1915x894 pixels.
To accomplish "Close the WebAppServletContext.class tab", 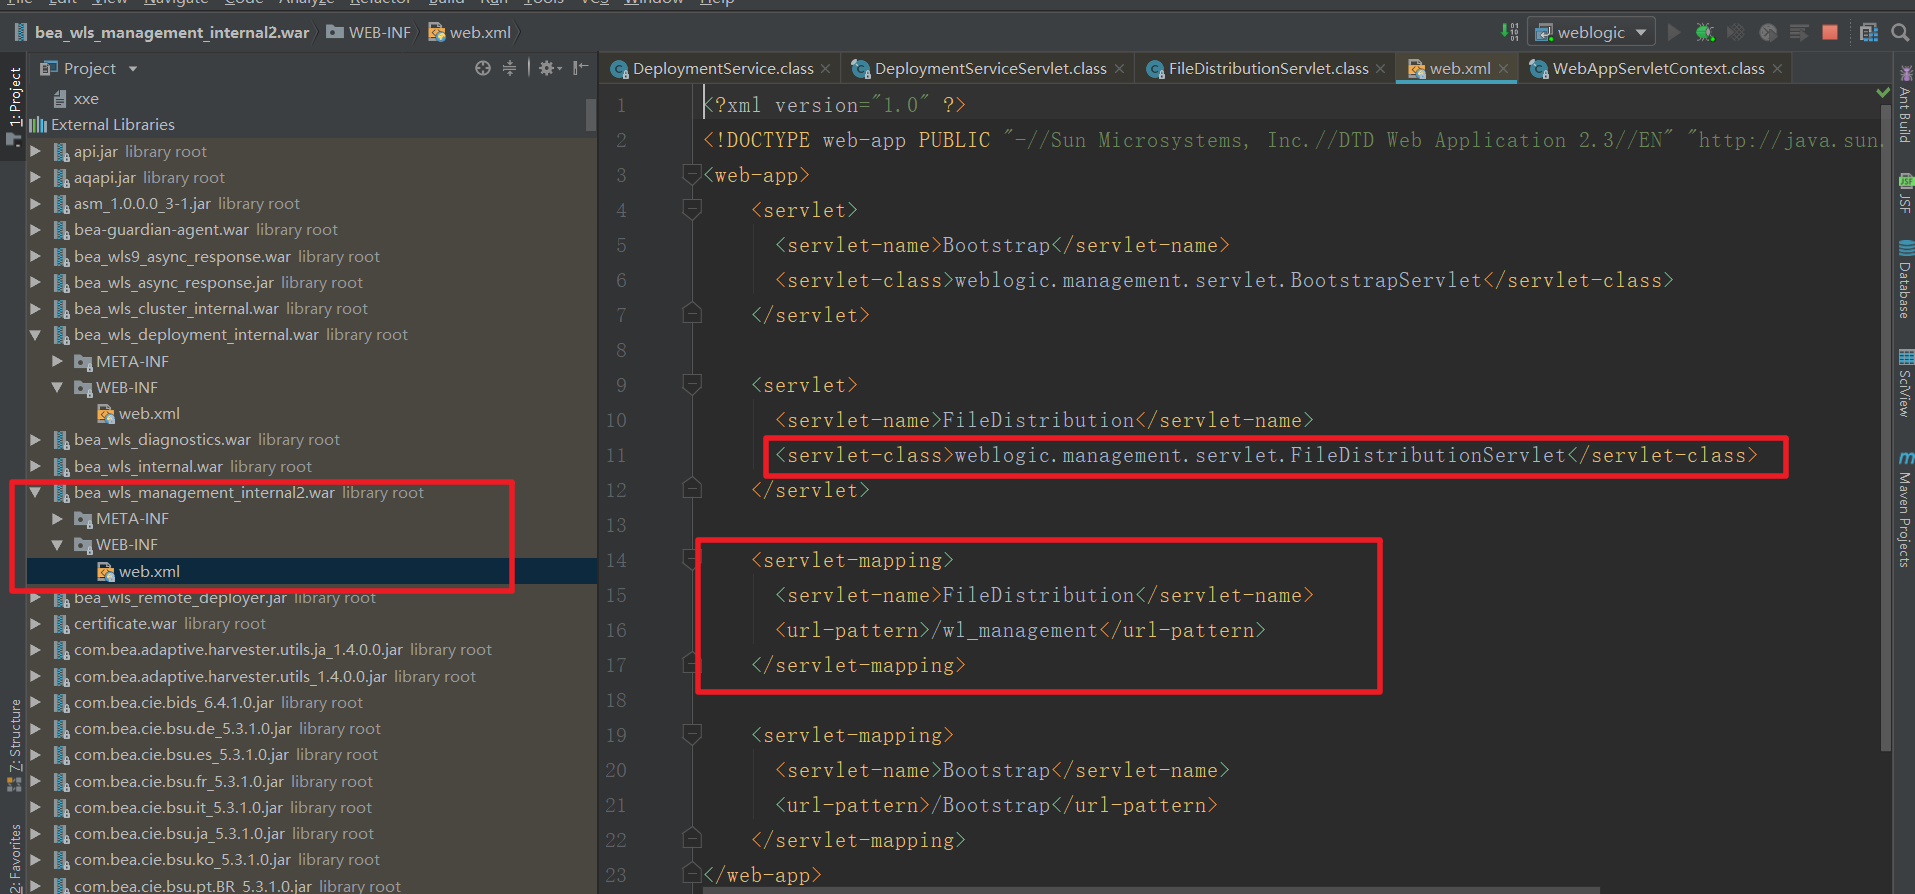I will click(x=1777, y=69).
